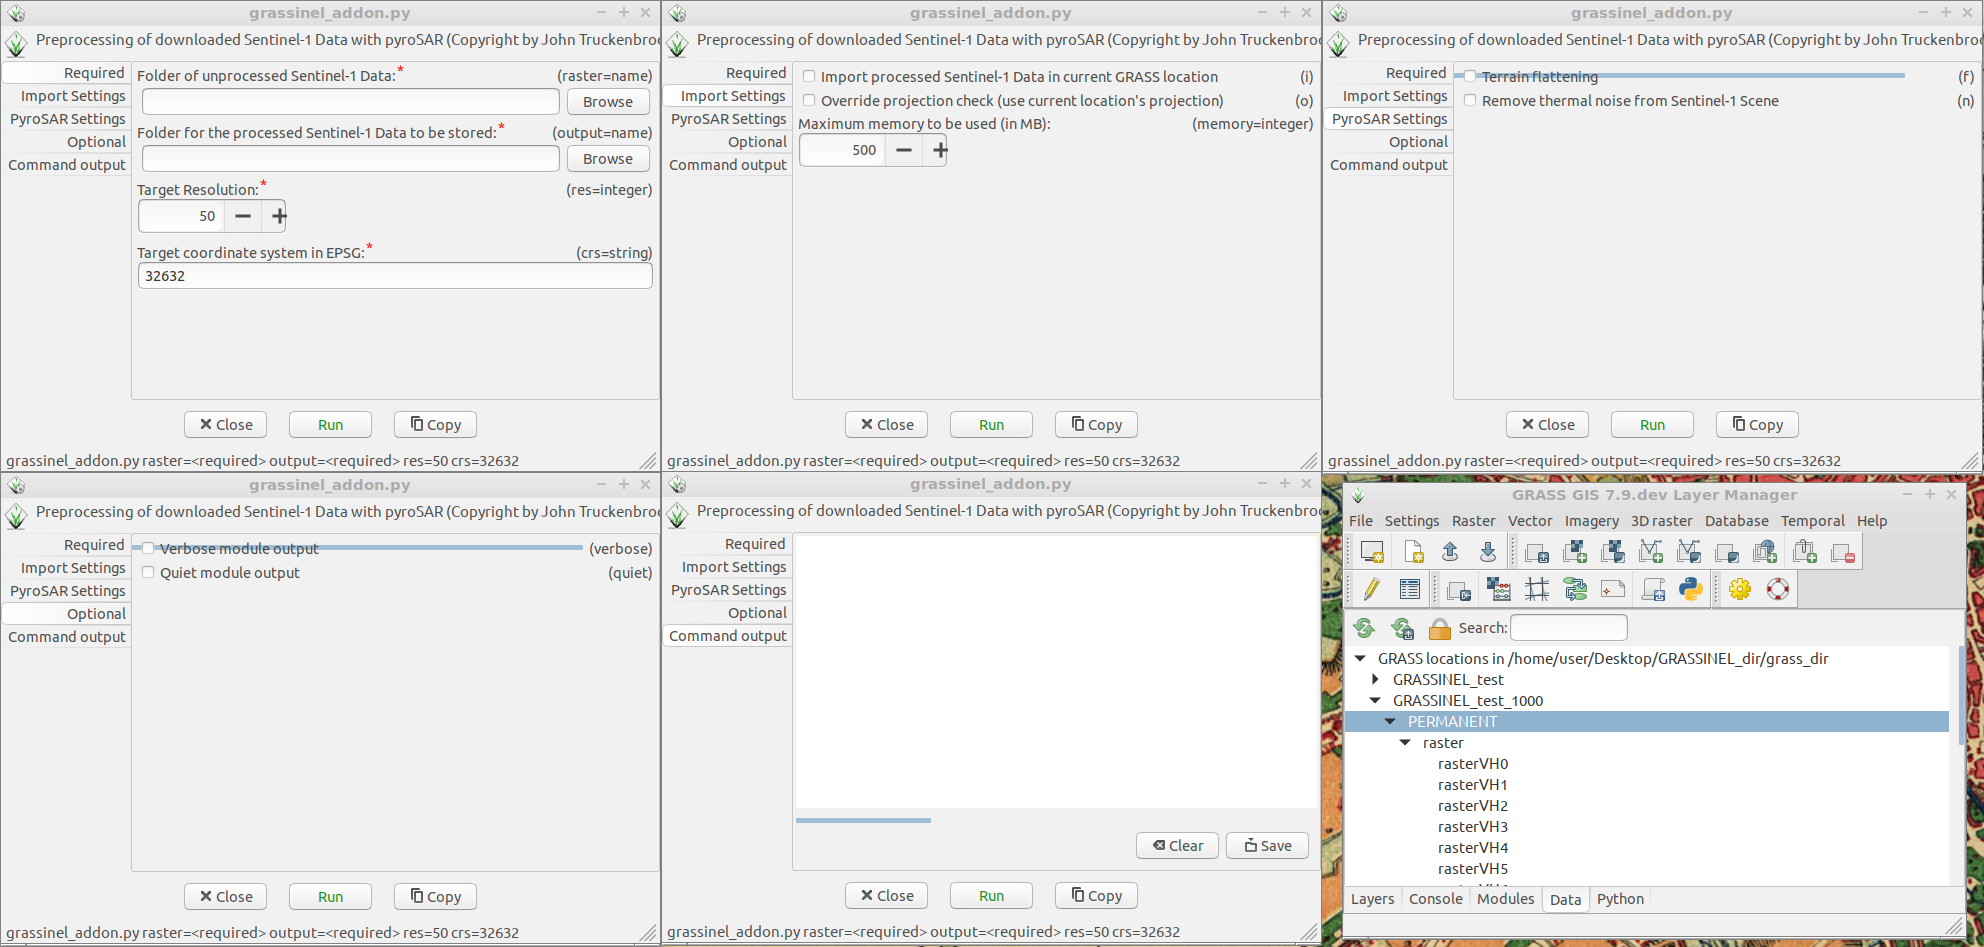
Task: Remove selected map layer red-minus icon
Action: [1843, 552]
